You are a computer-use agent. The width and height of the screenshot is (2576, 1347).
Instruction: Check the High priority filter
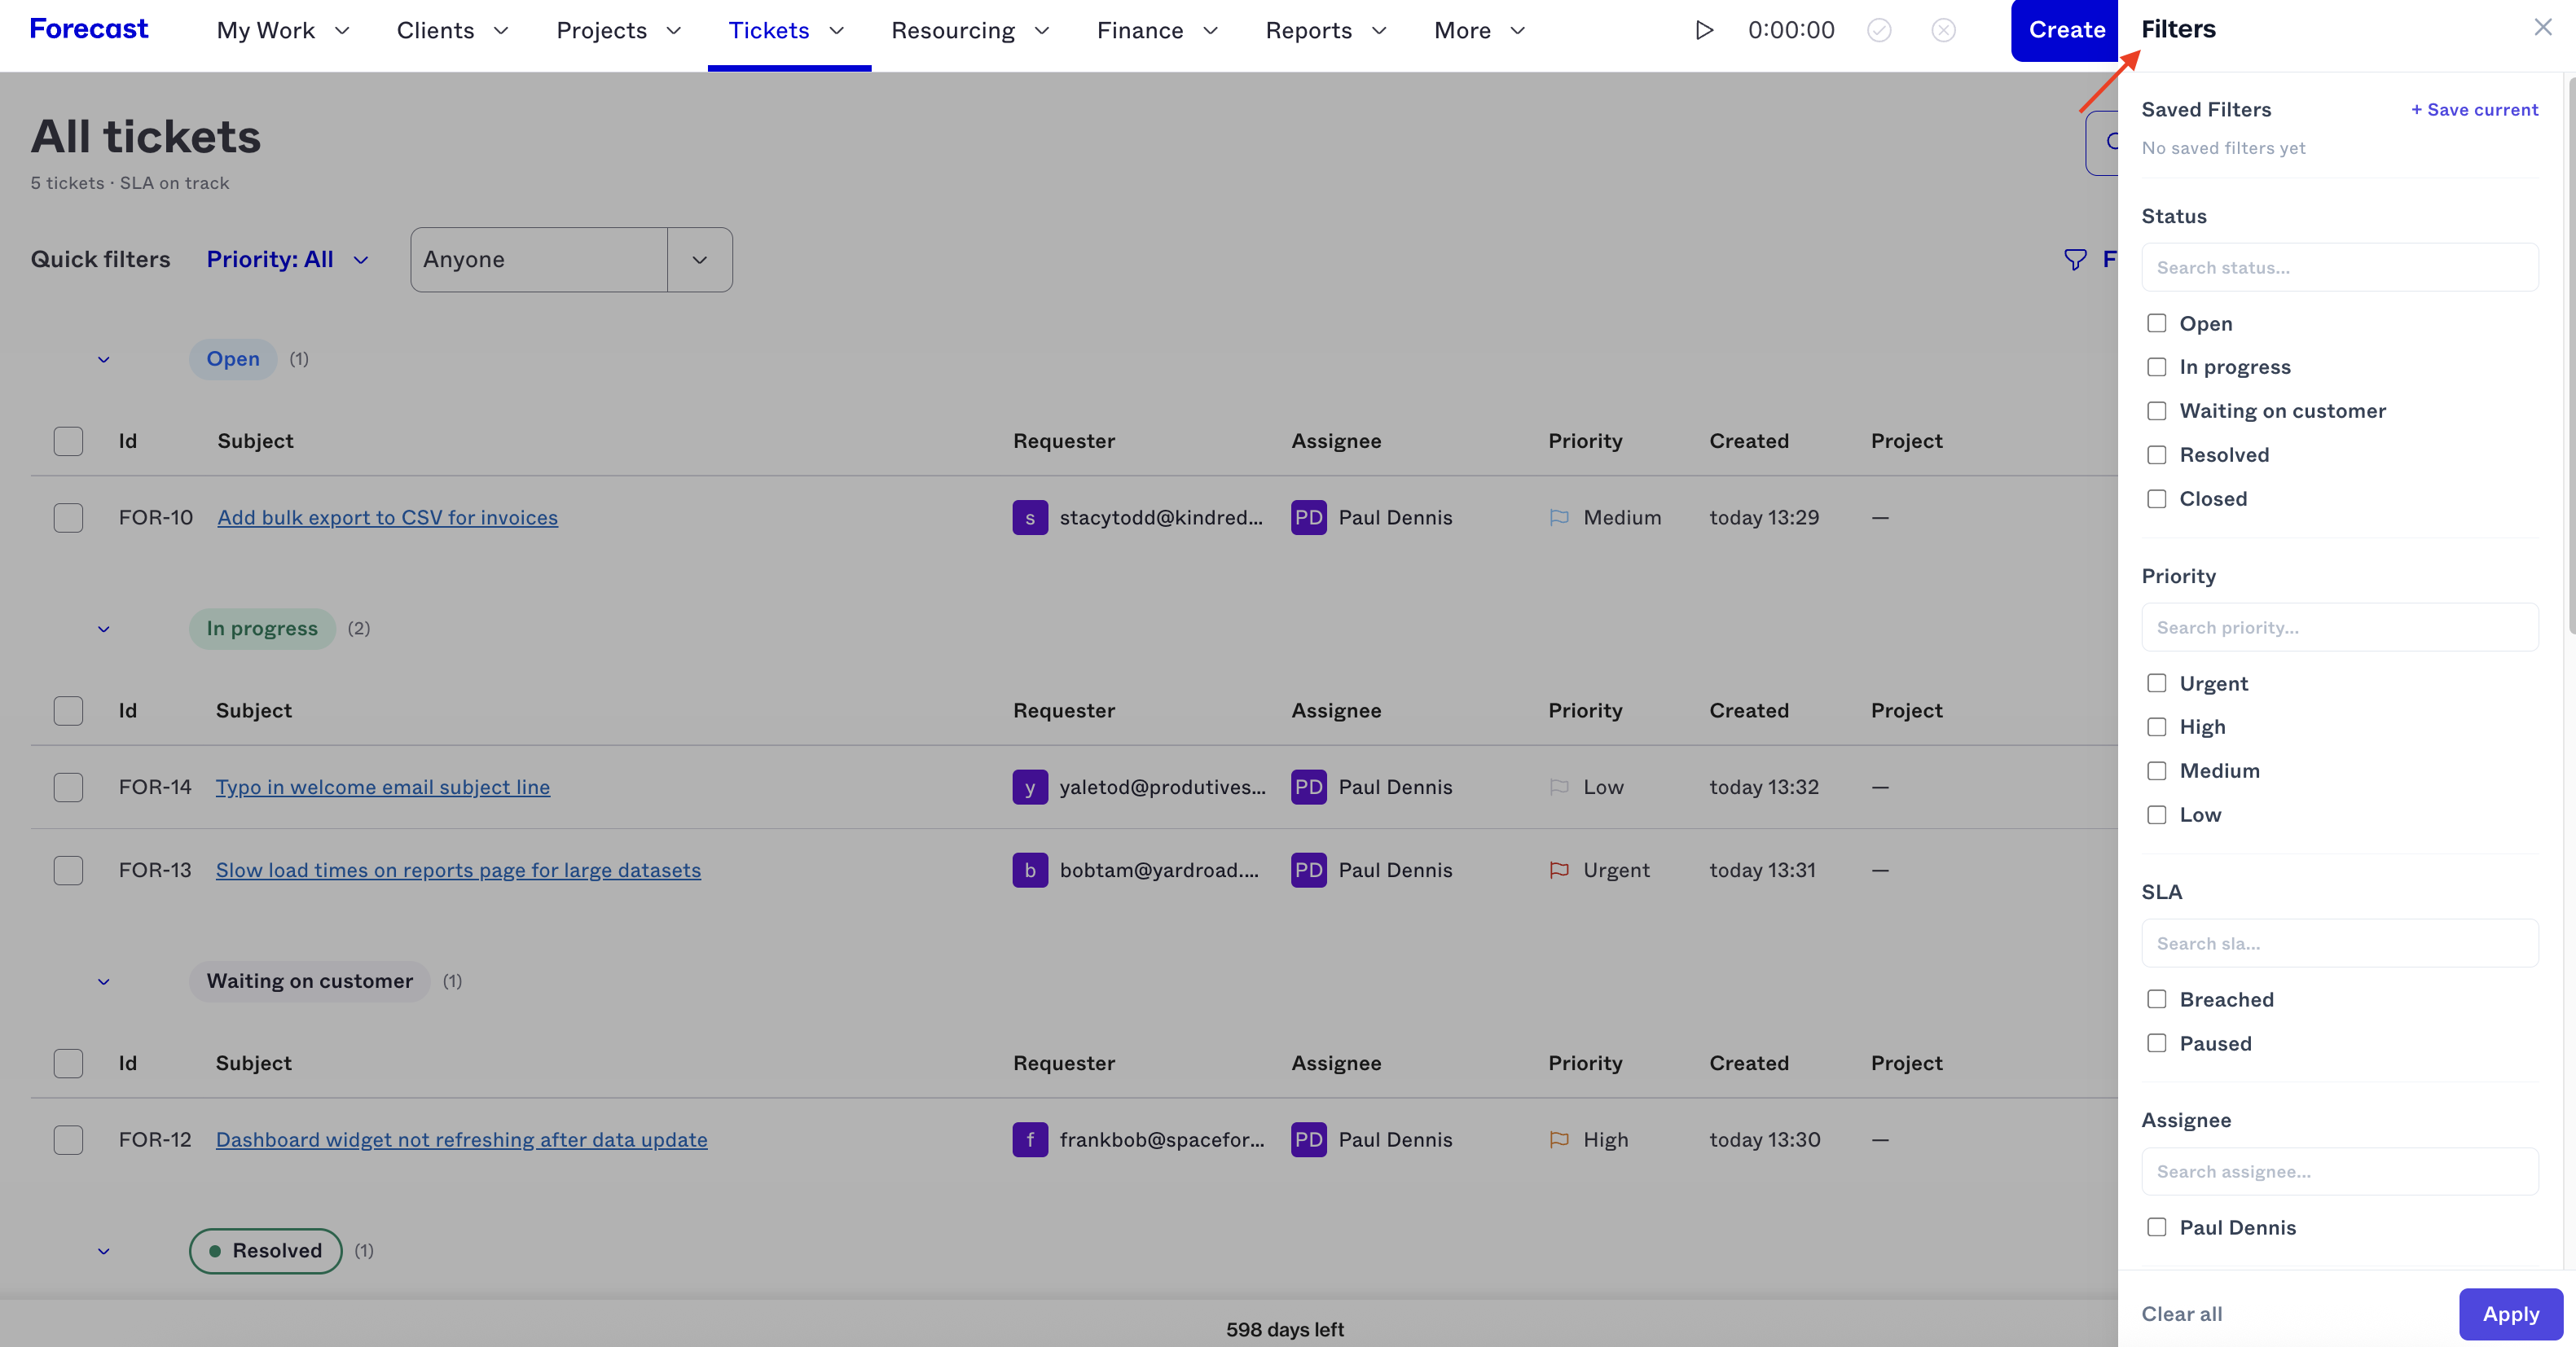tap(2156, 727)
